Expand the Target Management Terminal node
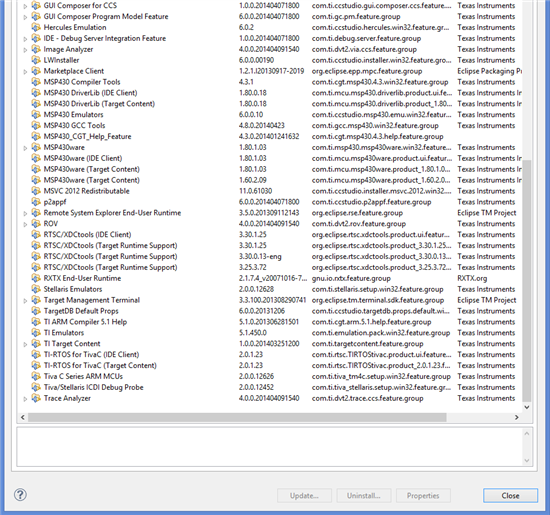This screenshot has height=515, width=550. click(x=25, y=301)
